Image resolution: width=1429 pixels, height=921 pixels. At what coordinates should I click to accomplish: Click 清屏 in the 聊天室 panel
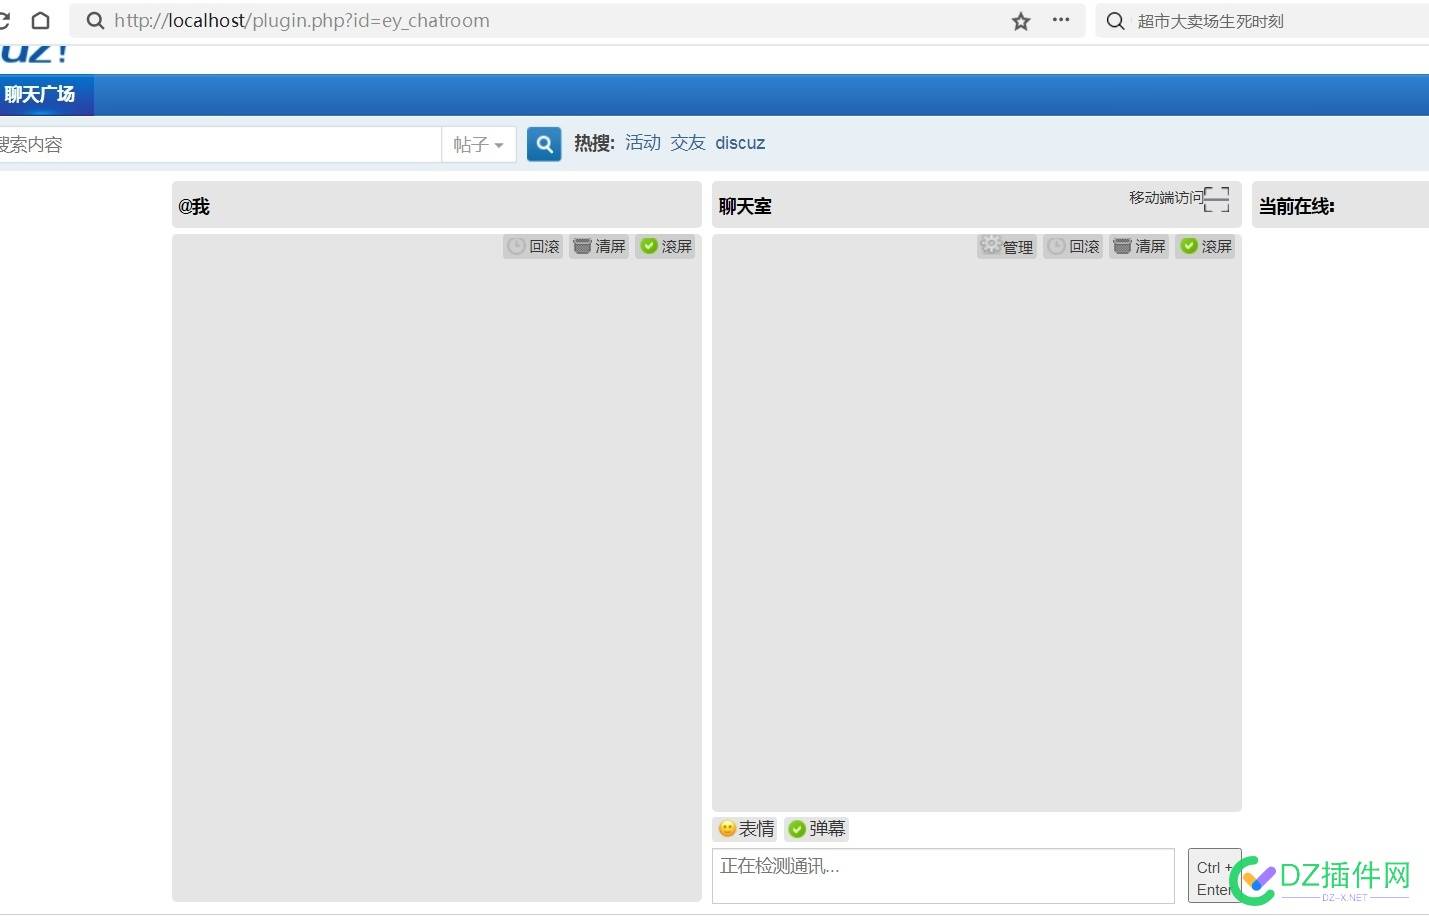1139,246
